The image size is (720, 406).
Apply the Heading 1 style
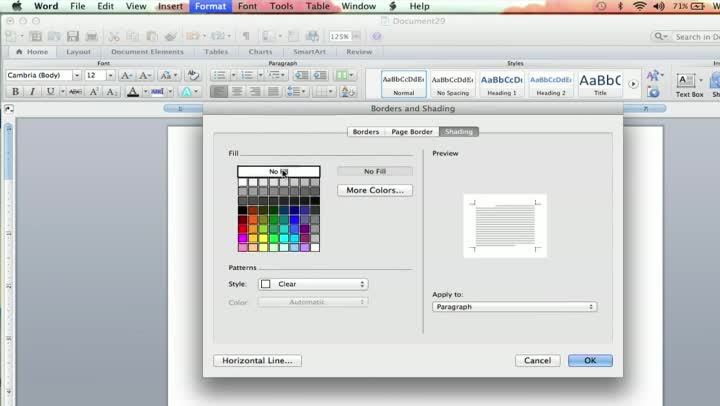click(501, 84)
